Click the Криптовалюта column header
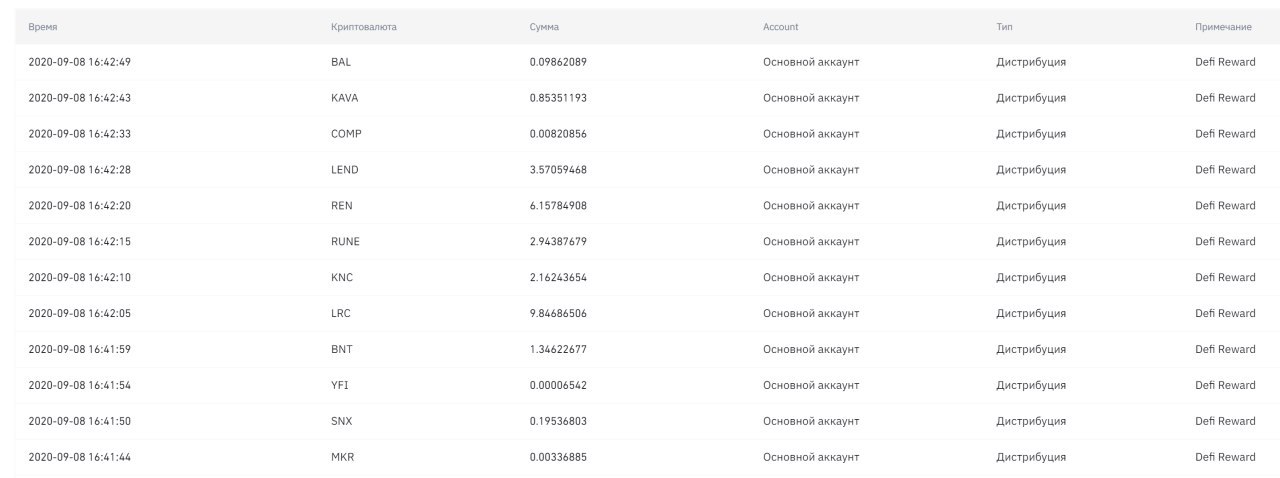The width and height of the screenshot is (1280, 478). point(364,27)
